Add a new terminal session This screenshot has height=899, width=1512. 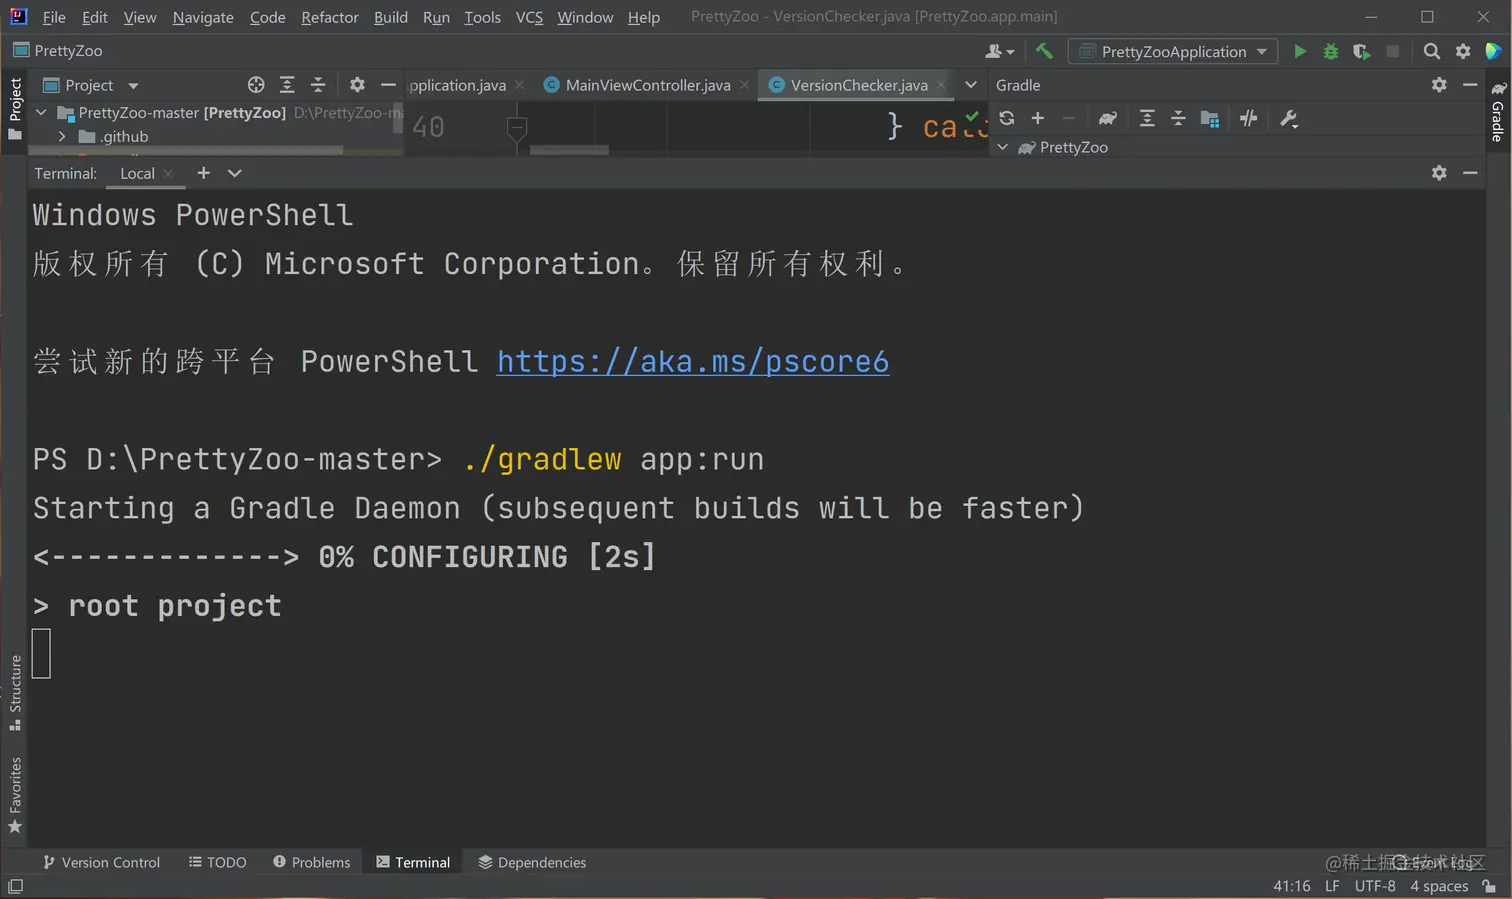[203, 173]
